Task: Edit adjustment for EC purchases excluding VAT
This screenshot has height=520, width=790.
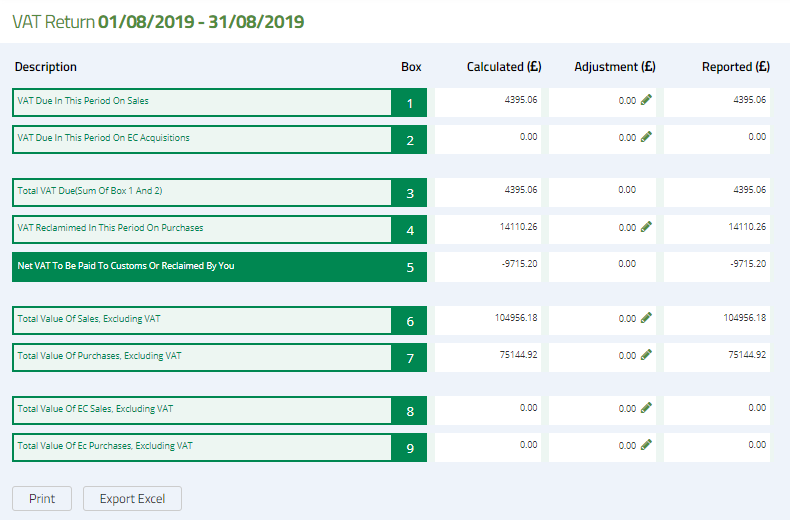Action: (x=646, y=445)
